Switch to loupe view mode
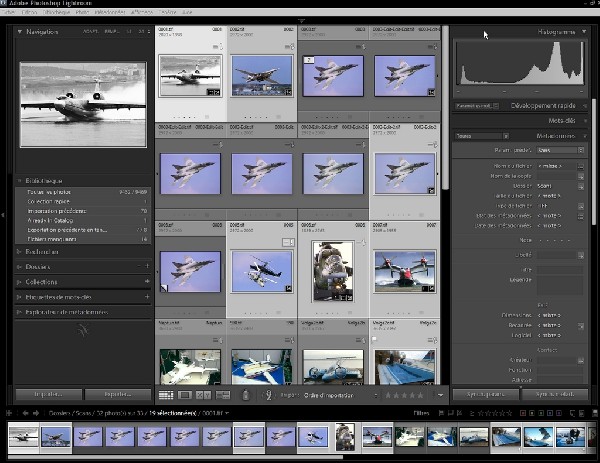 click(184, 395)
